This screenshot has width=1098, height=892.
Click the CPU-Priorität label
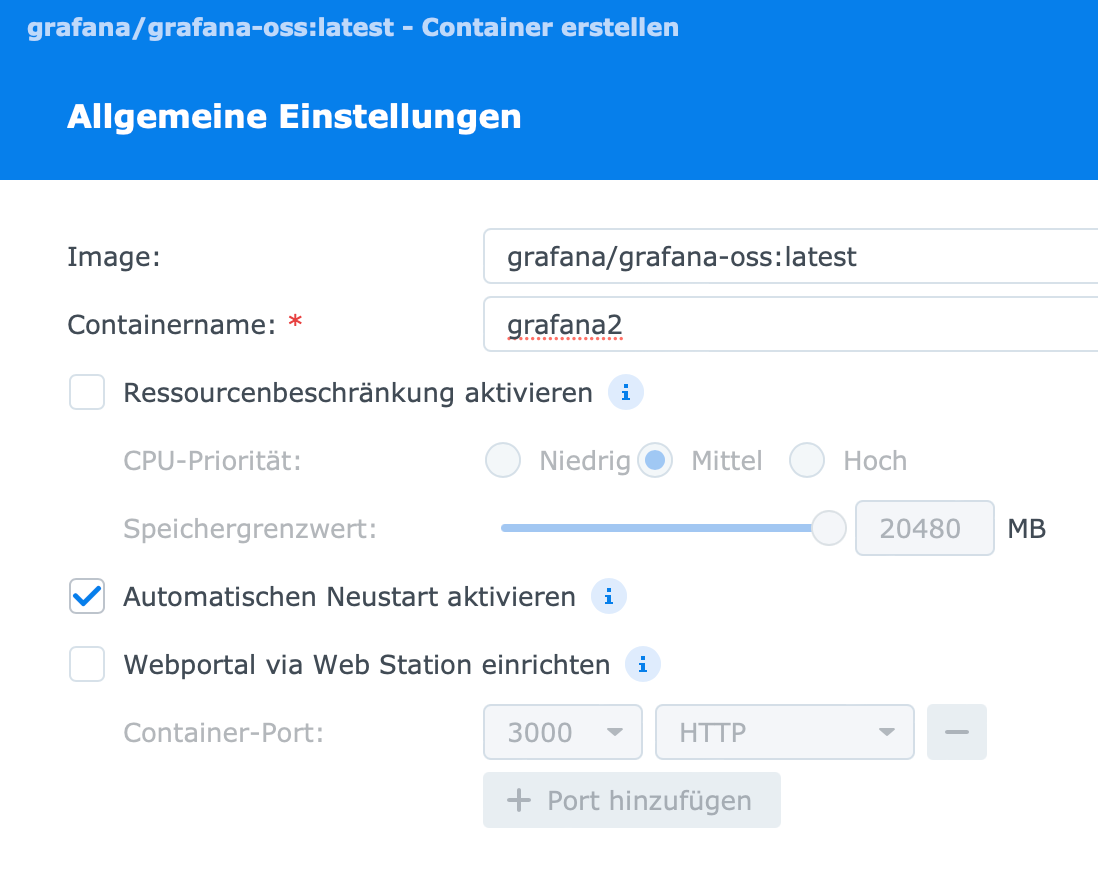212,461
